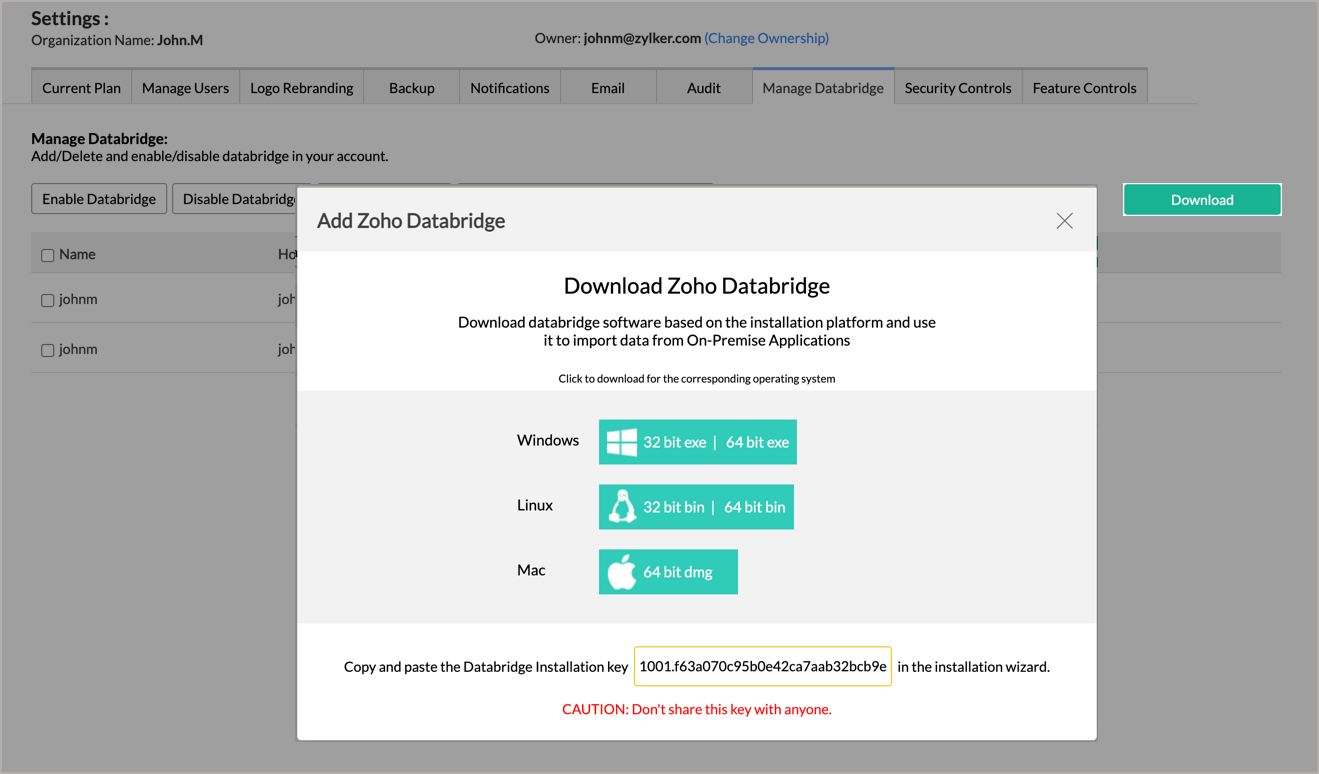Check the first johnm row checkbox

point(47,300)
